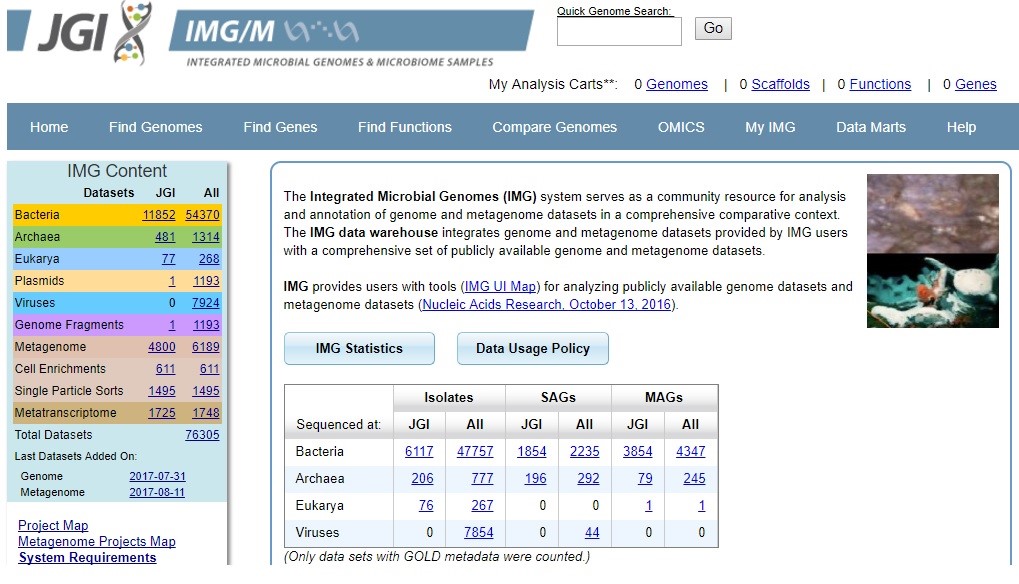Open Metatranscriptome All count 1748

[x=206, y=413]
